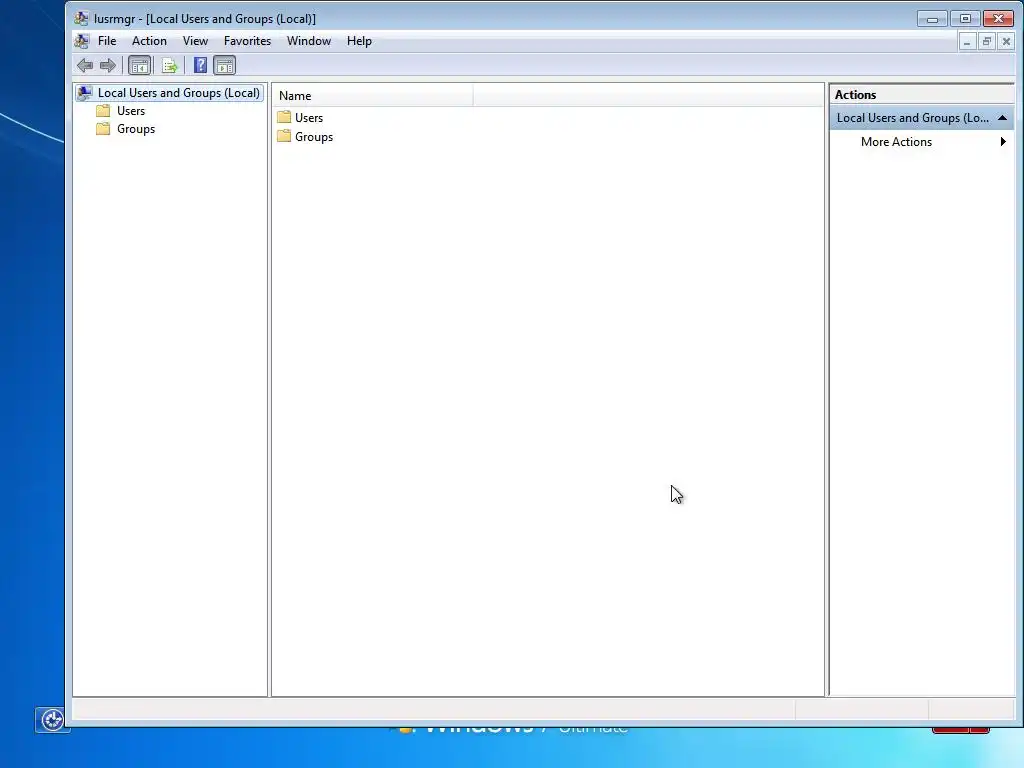The width and height of the screenshot is (1024, 768).
Task: Click Users entry in center list
Action: click(309, 118)
